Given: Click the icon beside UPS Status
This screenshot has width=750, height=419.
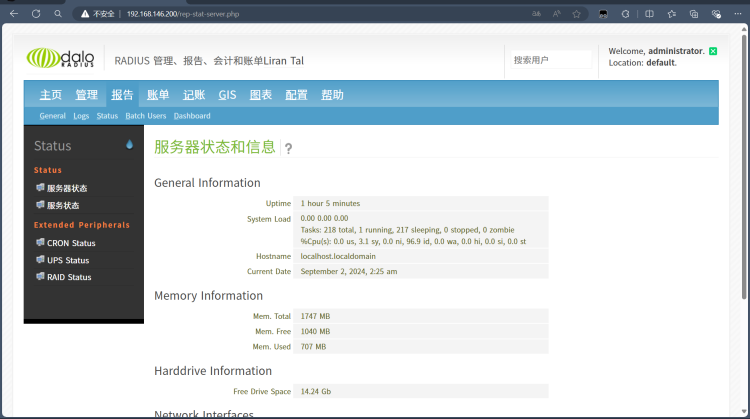Looking at the screenshot, I should click(40, 260).
